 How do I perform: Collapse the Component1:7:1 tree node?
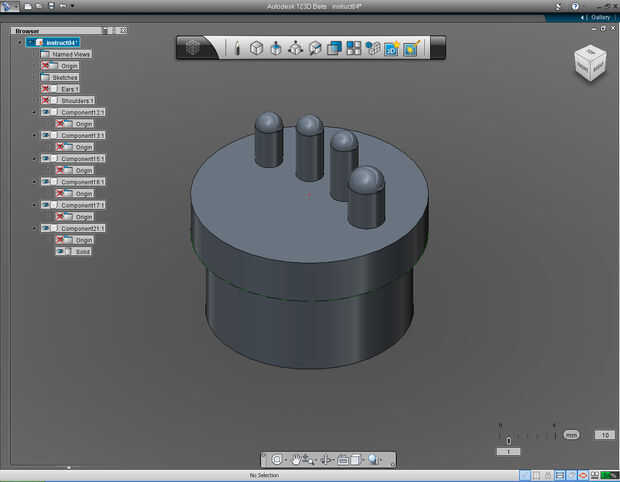point(34,205)
